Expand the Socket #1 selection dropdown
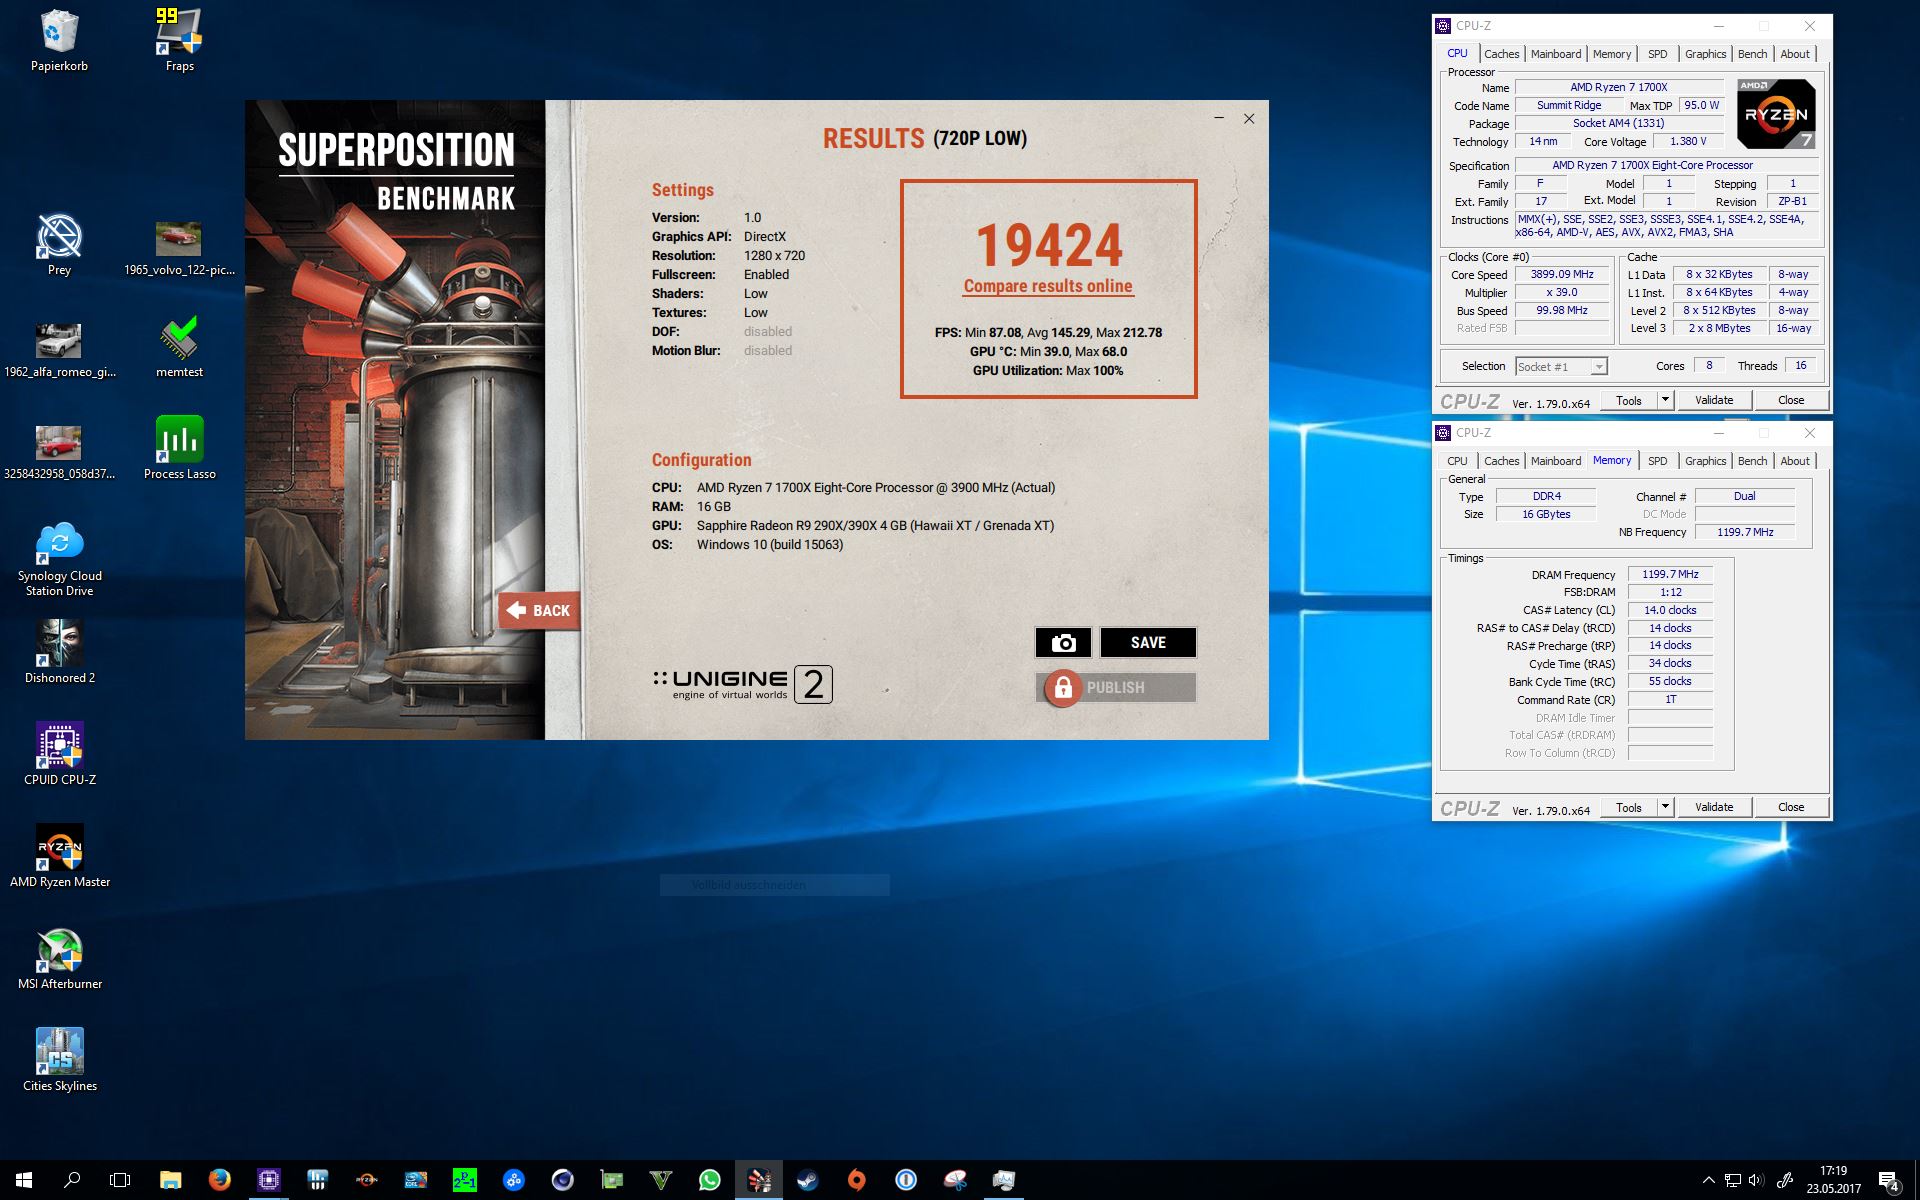The width and height of the screenshot is (1920, 1200). [x=1599, y=367]
